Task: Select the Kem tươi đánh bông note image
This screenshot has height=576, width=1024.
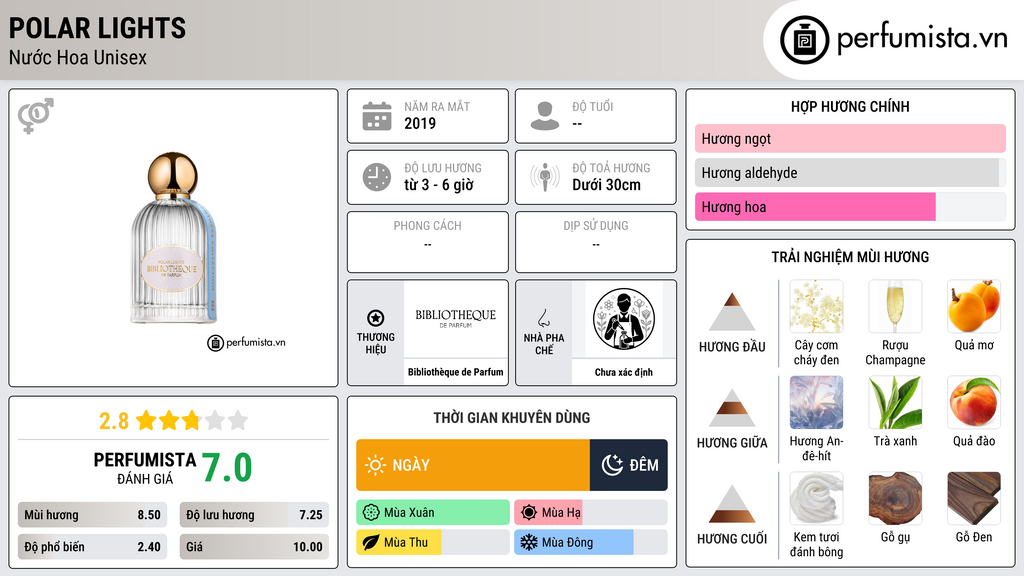Action: [816, 498]
